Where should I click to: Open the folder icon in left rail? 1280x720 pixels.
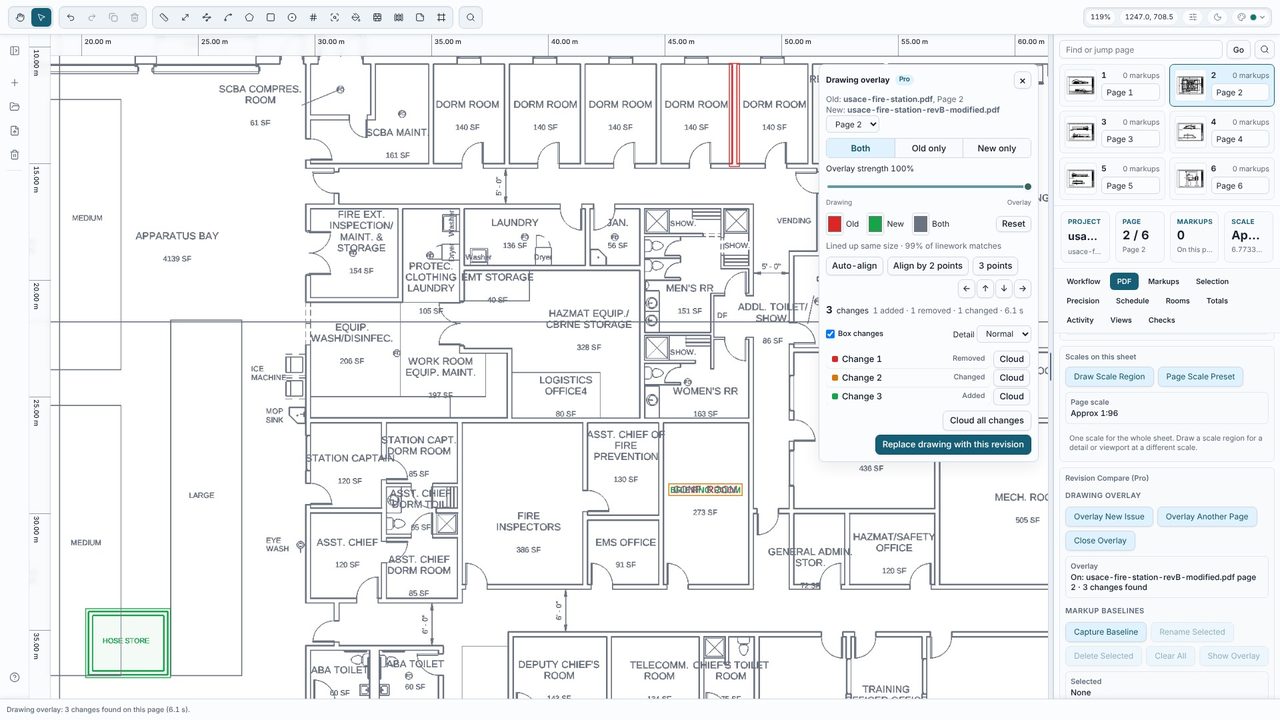click(15, 107)
